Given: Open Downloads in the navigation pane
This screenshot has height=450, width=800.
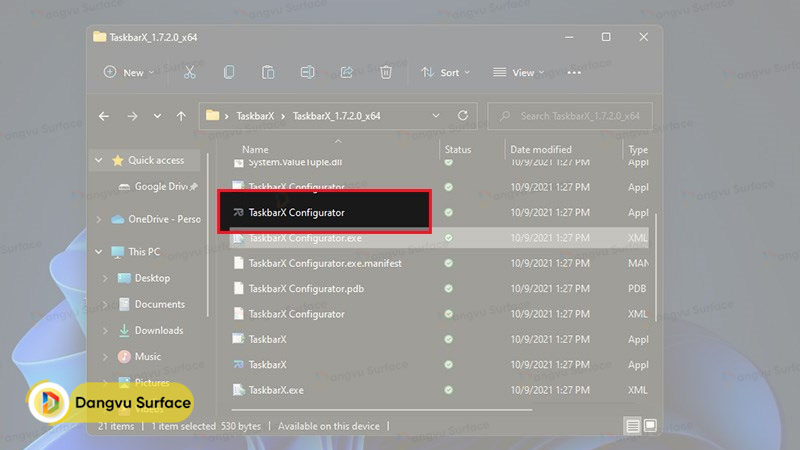Looking at the screenshot, I should click(x=151, y=331).
